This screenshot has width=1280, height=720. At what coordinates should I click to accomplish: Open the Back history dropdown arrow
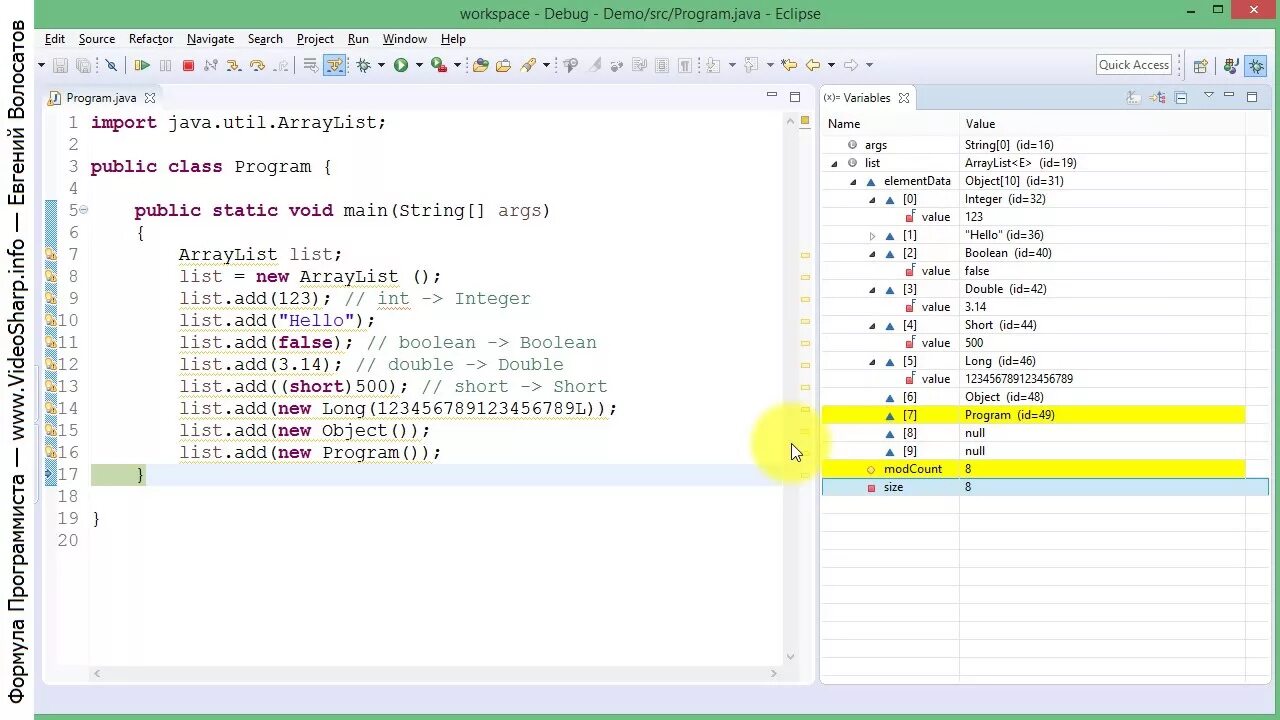click(x=831, y=65)
